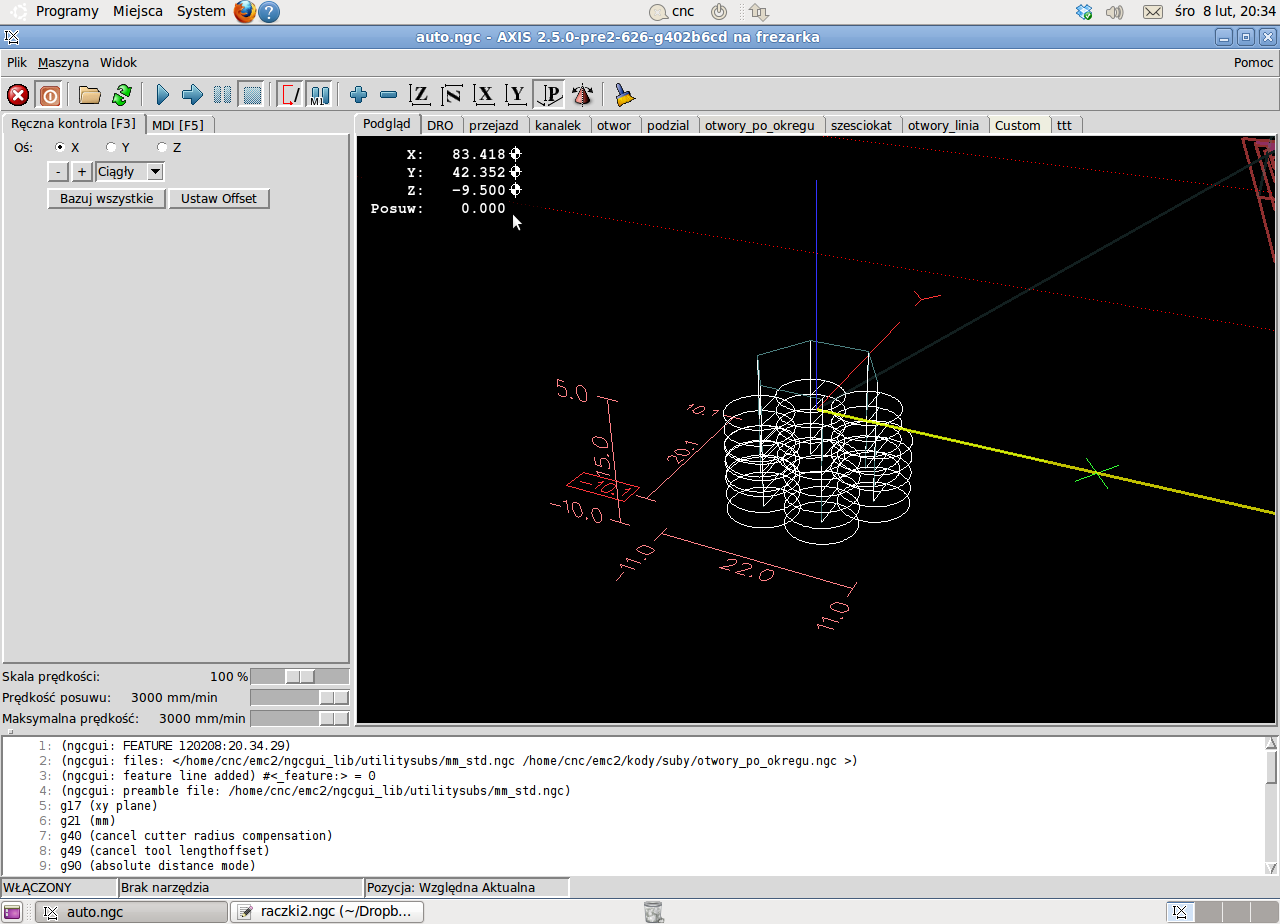Switch to raczki2.ngc window in taskbar
The width and height of the screenshot is (1280, 924).
tap(327, 911)
